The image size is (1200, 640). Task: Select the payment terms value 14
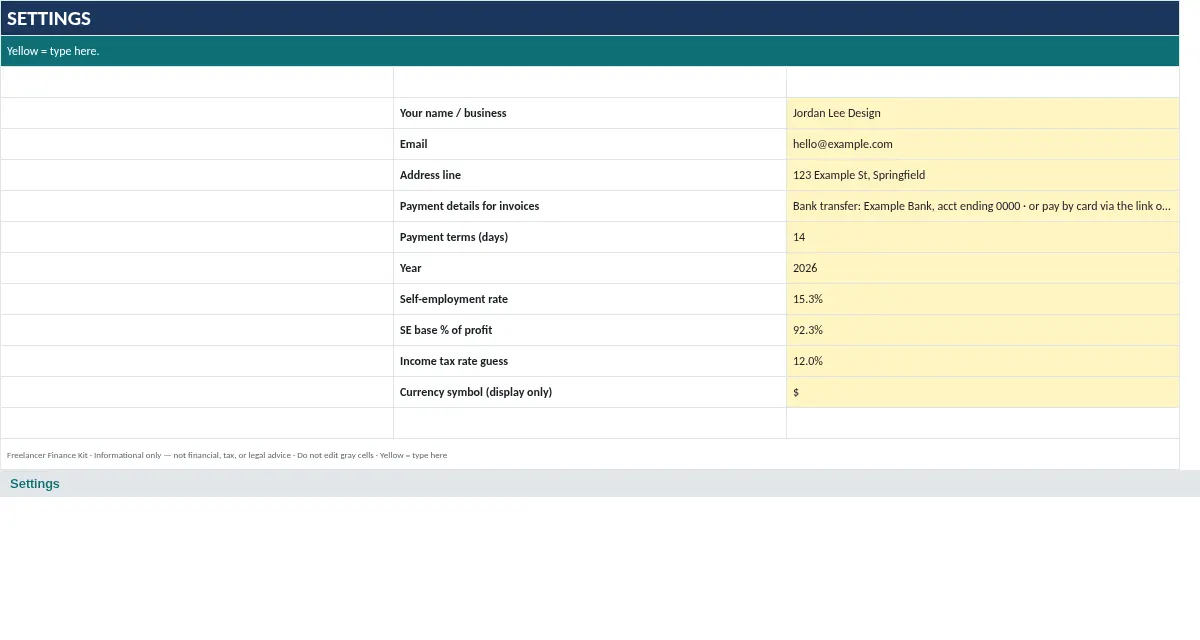pos(983,237)
